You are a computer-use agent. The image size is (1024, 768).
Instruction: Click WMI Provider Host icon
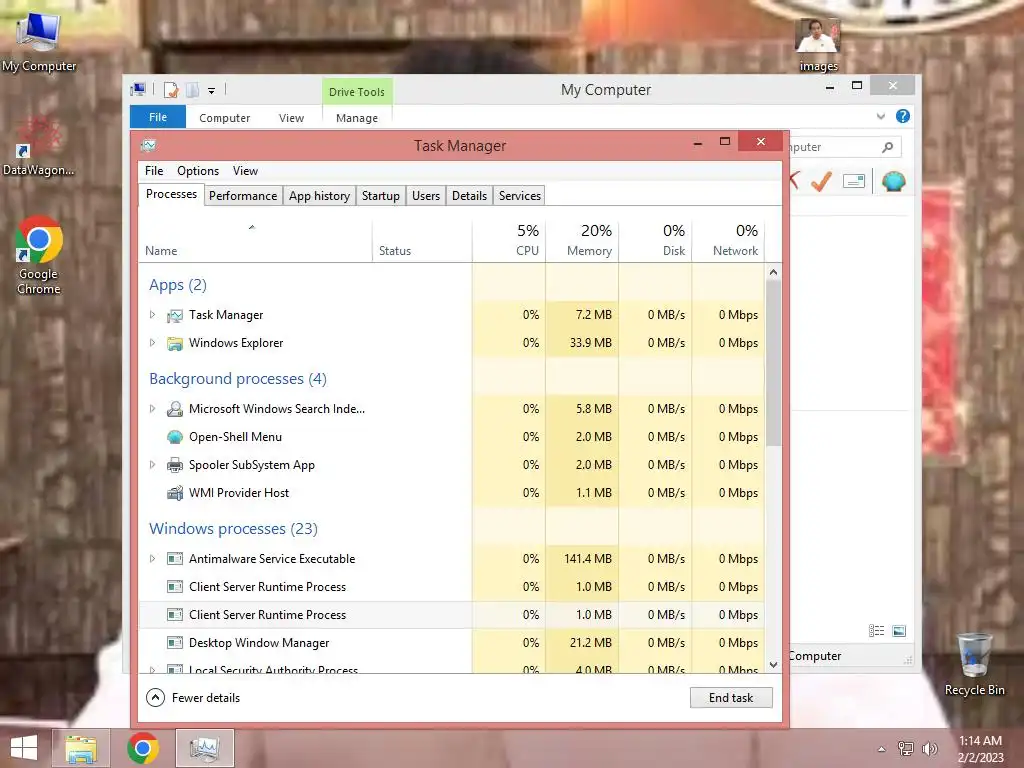174,493
